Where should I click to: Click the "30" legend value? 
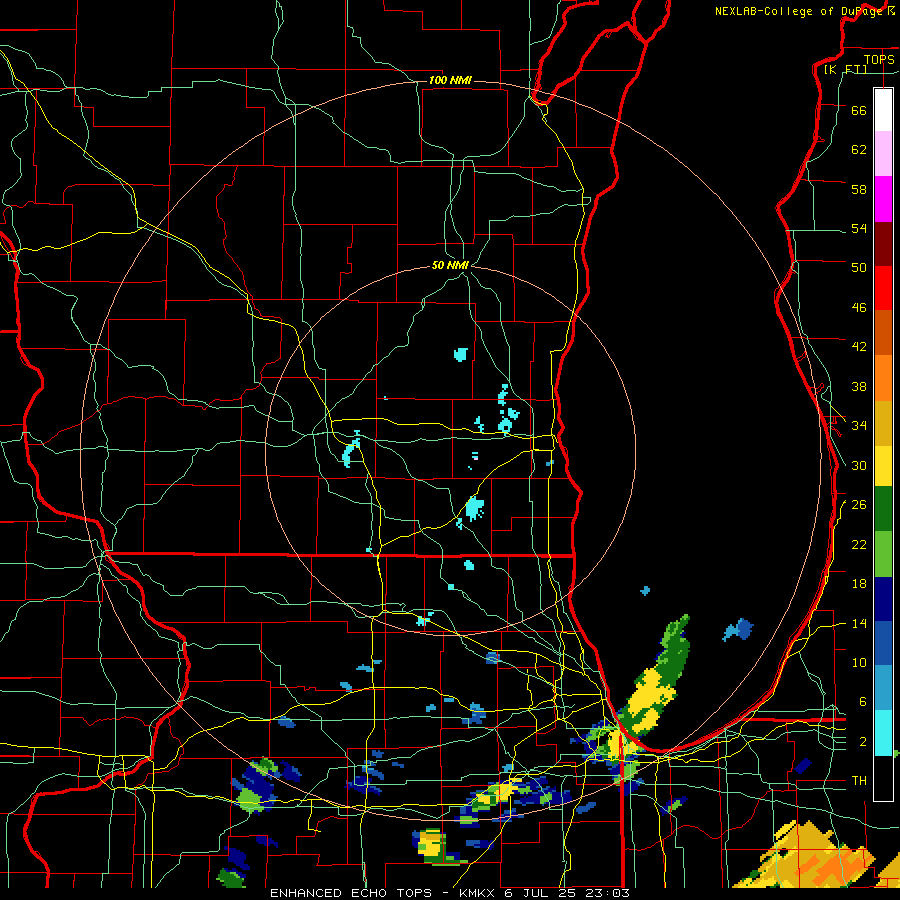point(859,465)
